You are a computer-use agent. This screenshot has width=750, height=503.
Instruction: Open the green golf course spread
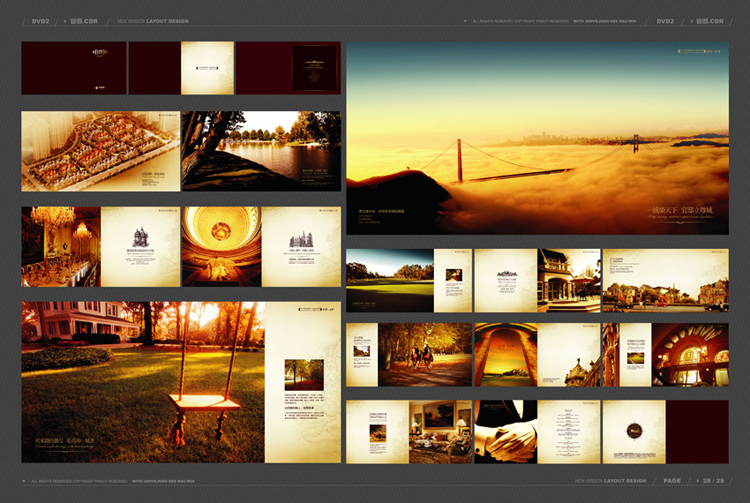pyautogui.click(x=409, y=281)
